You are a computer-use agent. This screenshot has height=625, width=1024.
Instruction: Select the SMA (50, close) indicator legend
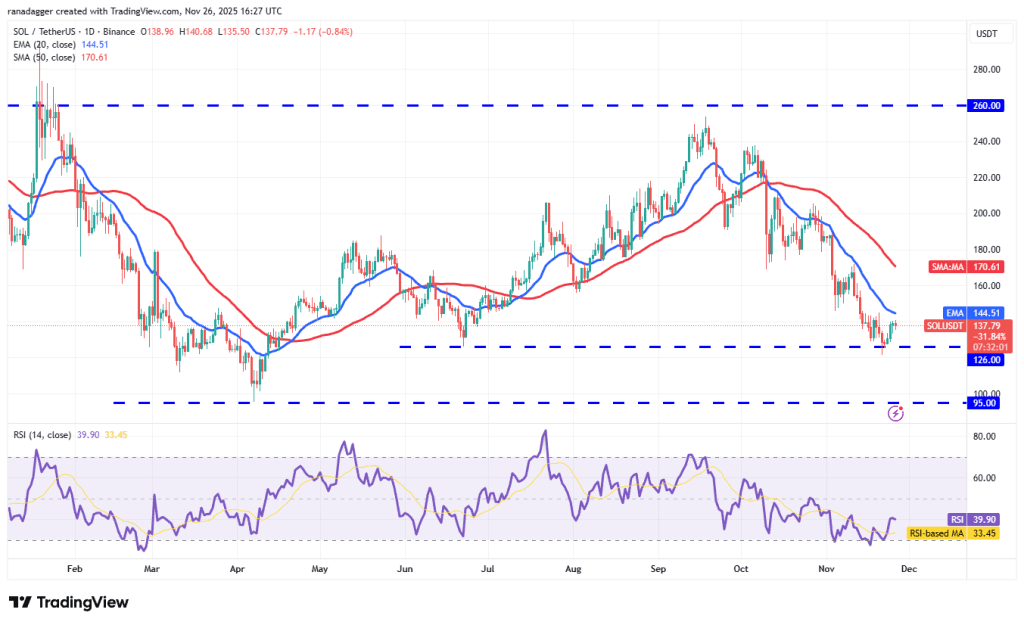point(45,57)
